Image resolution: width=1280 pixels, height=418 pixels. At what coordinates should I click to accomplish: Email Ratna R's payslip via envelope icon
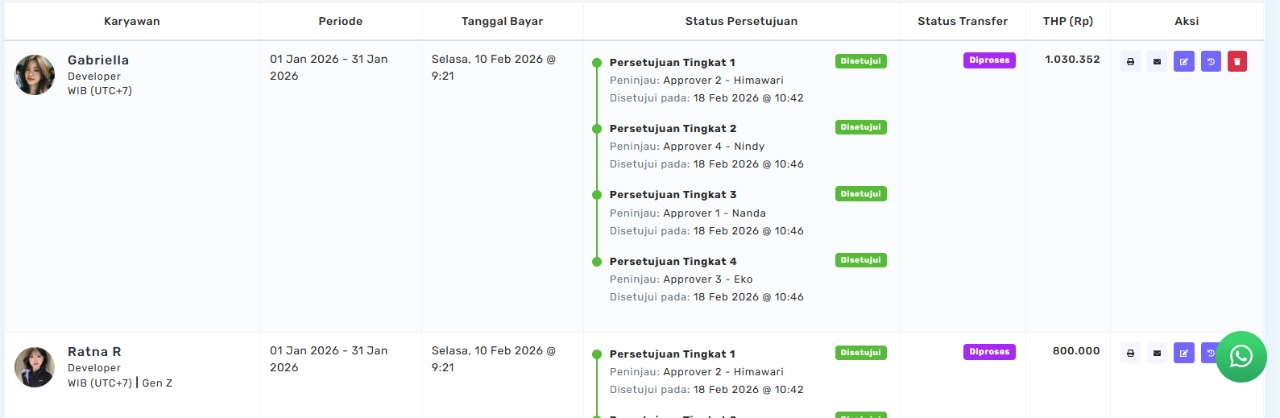[x=1157, y=353]
